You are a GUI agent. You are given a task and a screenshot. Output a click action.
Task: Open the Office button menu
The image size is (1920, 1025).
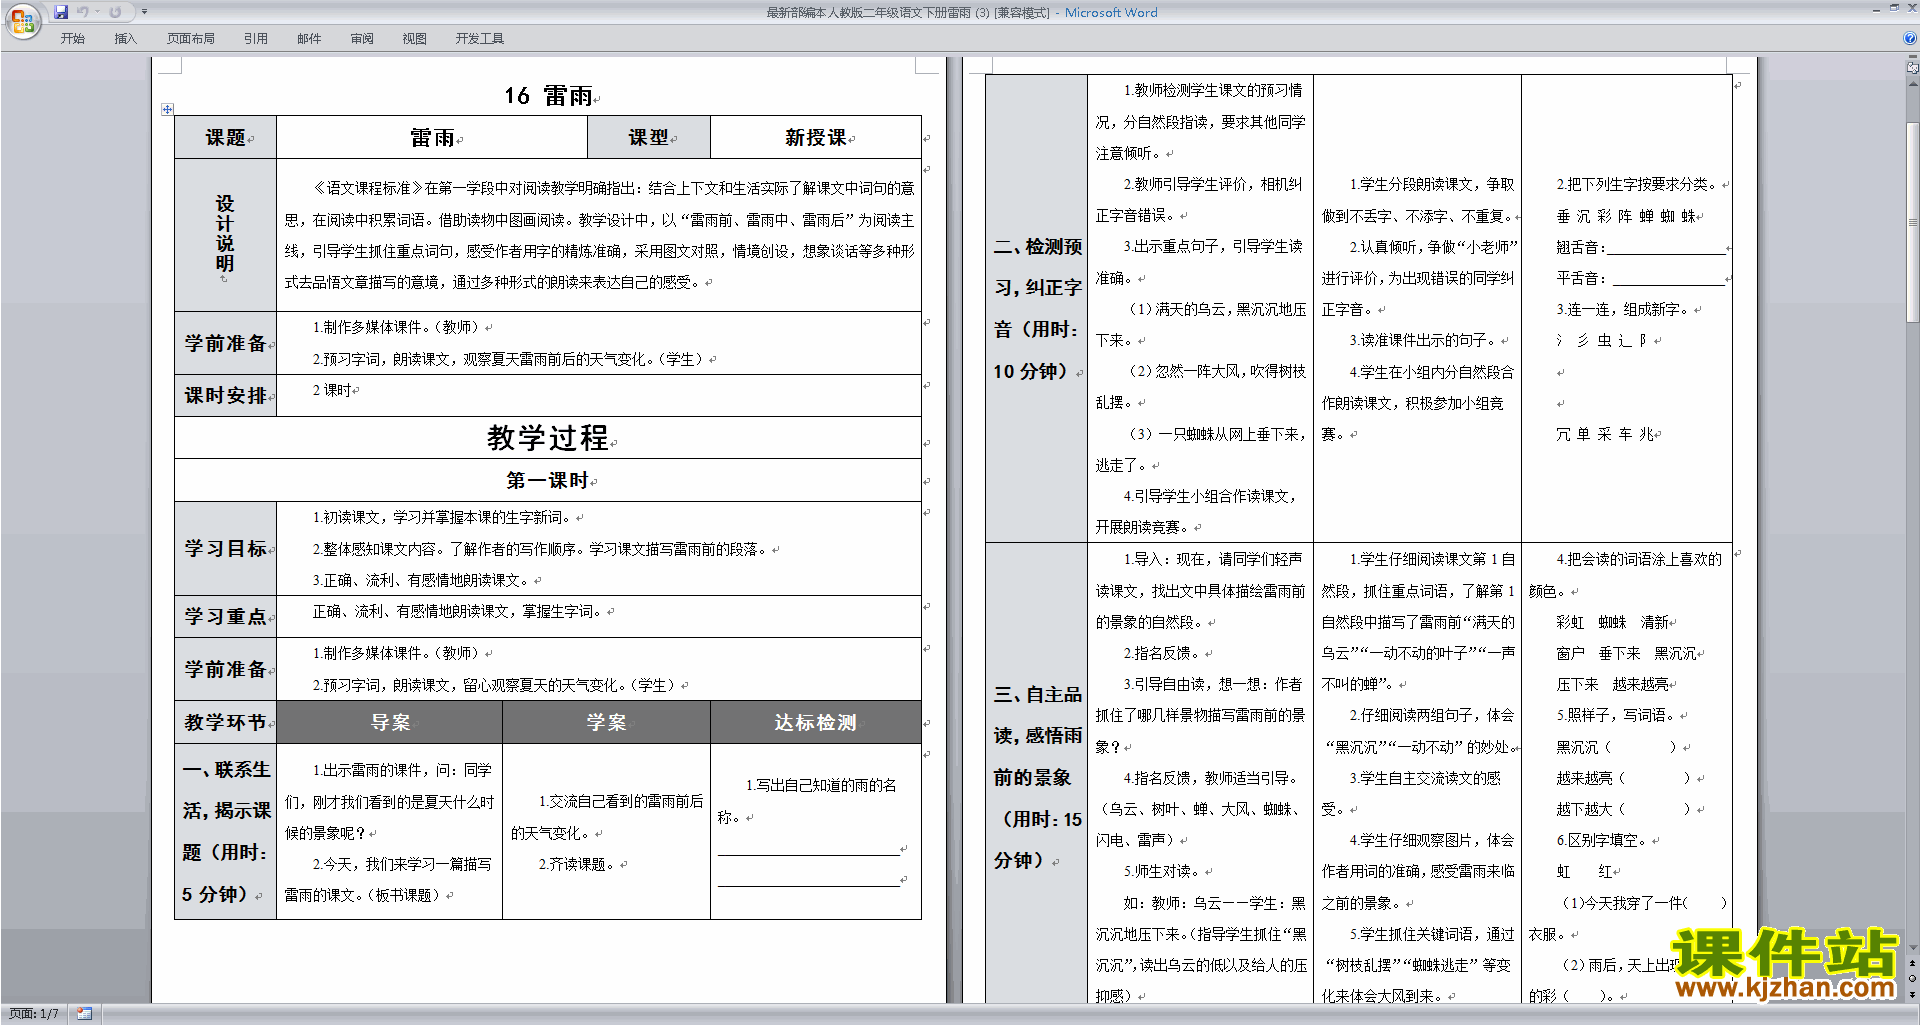tap(22, 20)
